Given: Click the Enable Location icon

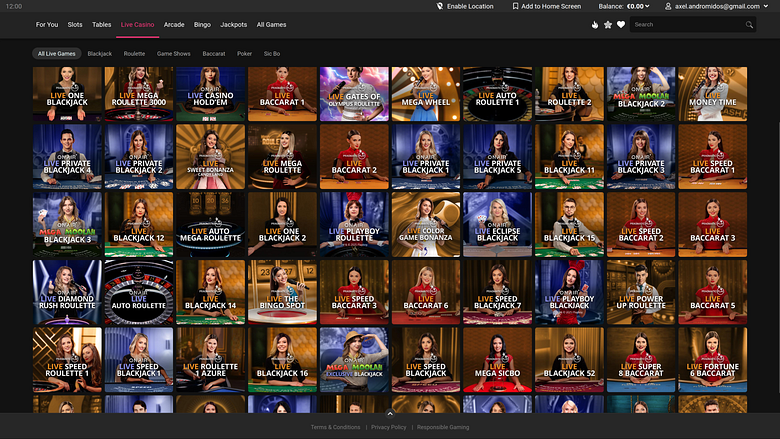Looking at the screenshot, I should [440, 6].
